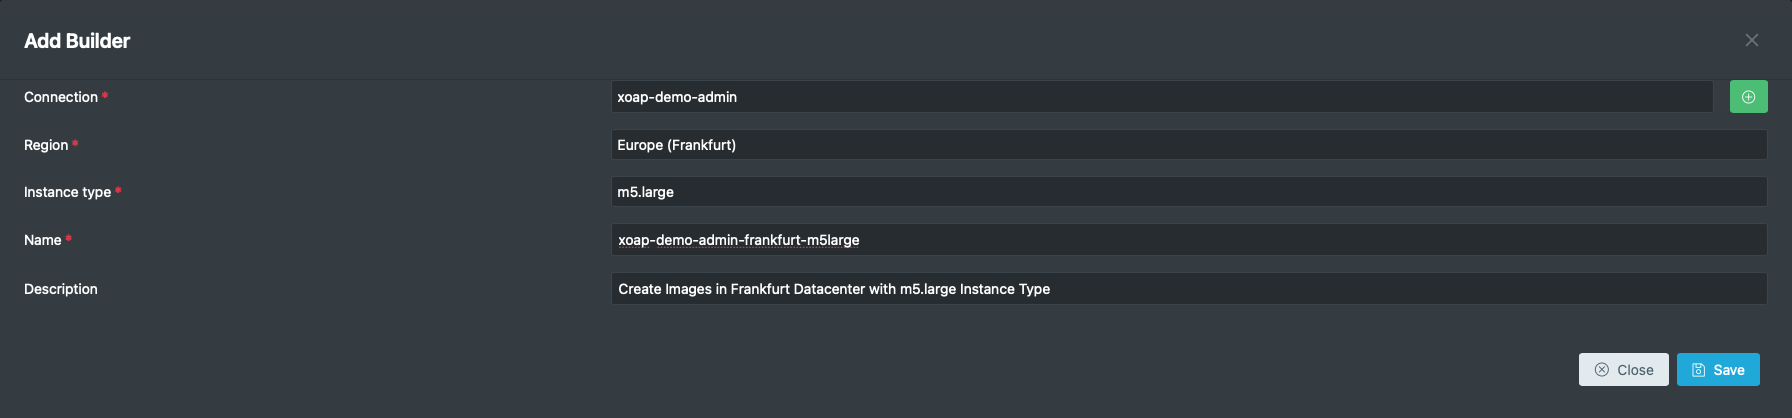Screen dimensions: 1792x418
Task: Focus the Description field about Frankfurt Datacenter
Action: (1189, 289)
